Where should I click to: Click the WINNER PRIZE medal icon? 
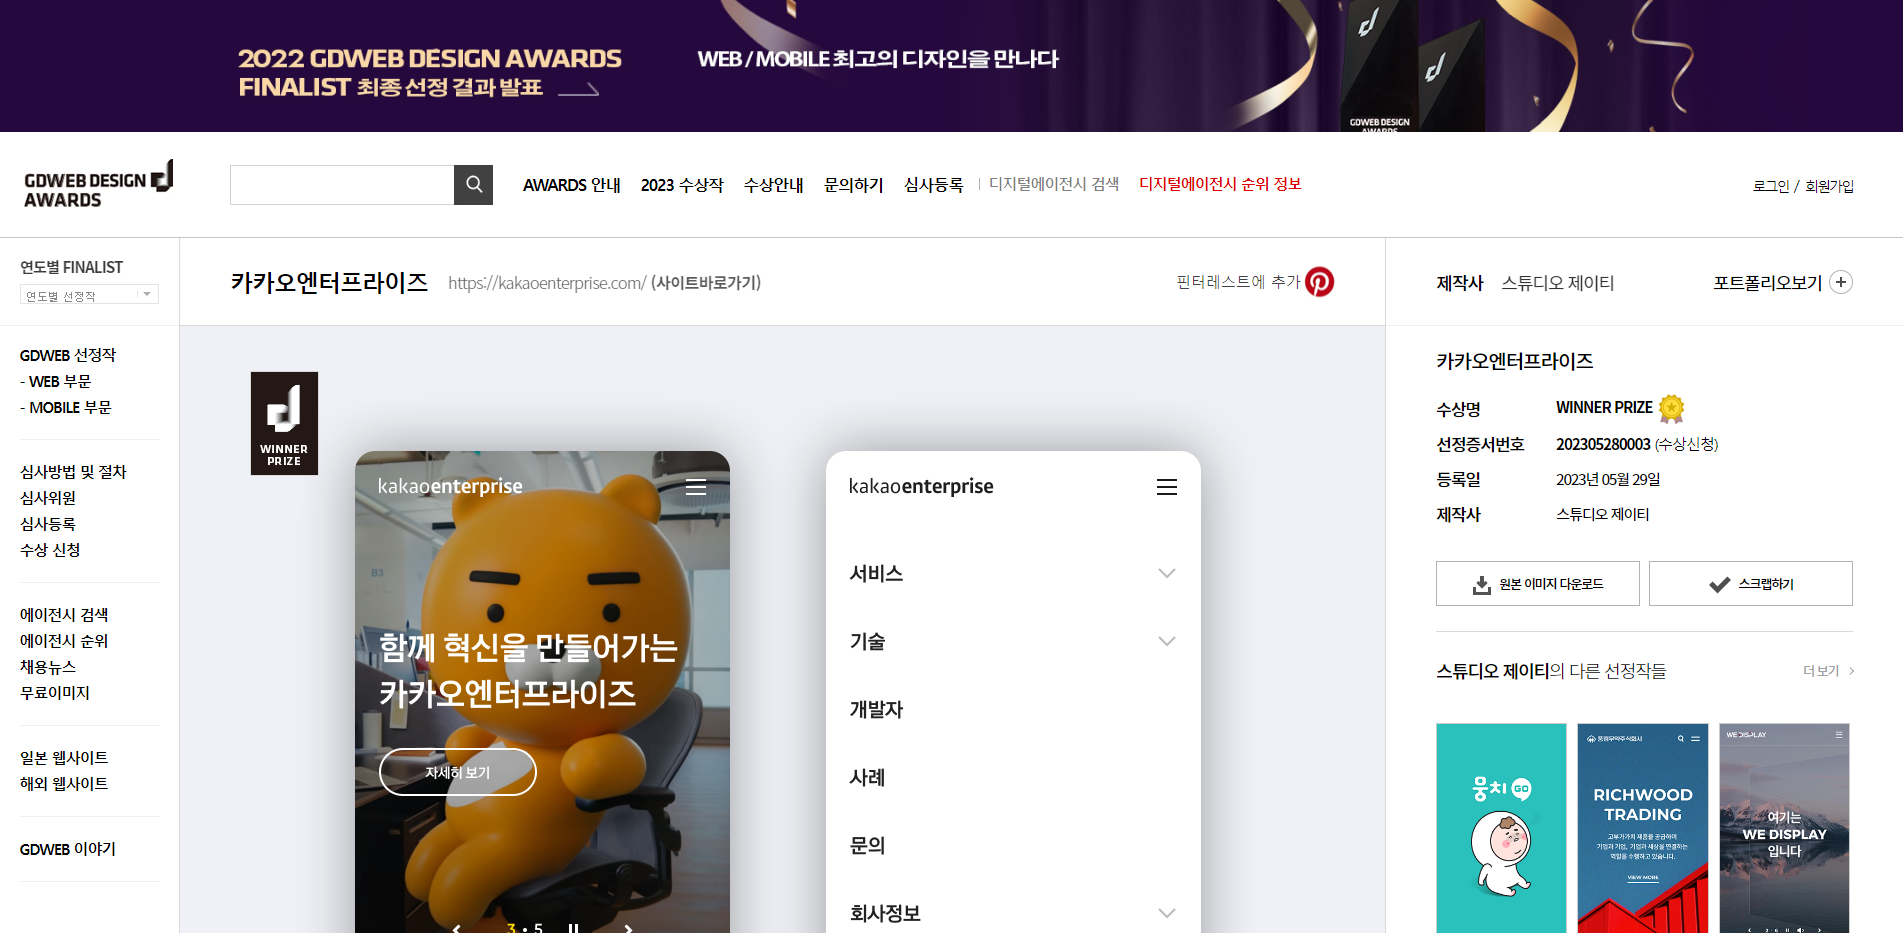(1670, 407)
